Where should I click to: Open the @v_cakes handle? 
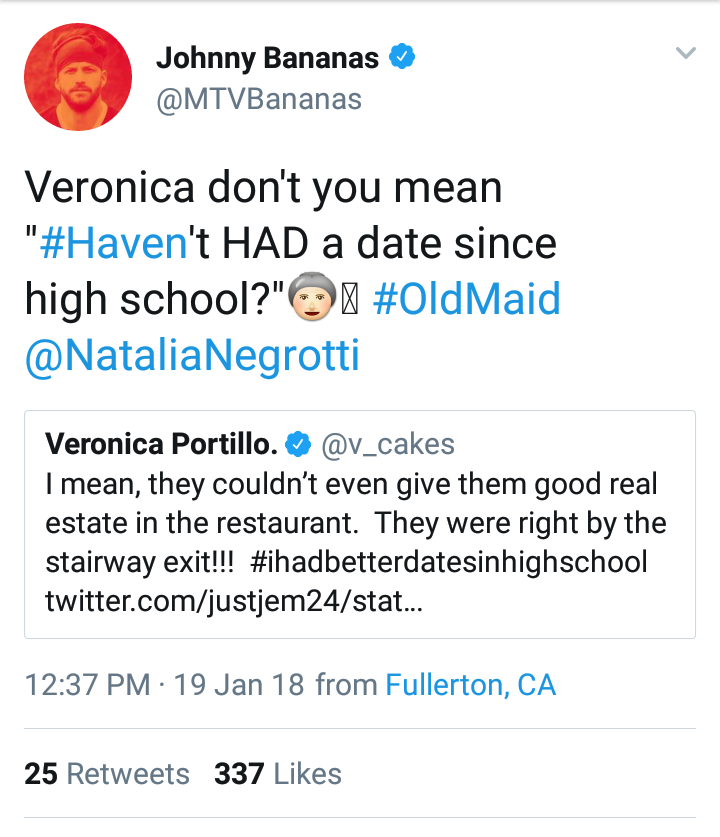pyautogui.click(x=388, y=444)
